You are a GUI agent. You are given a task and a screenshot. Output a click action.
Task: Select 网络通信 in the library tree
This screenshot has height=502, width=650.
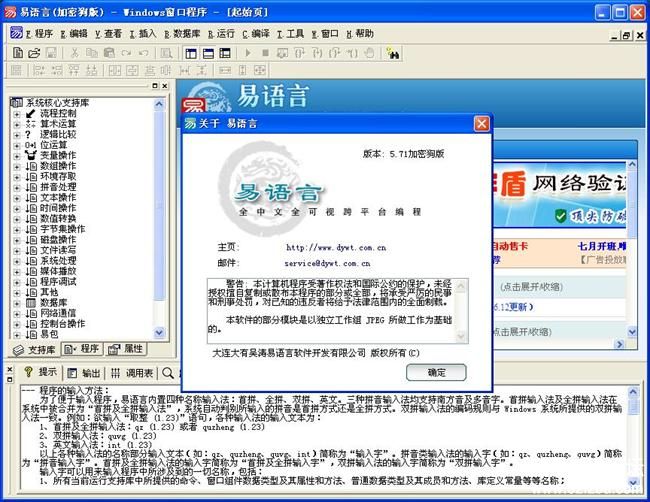coord(58,313)
